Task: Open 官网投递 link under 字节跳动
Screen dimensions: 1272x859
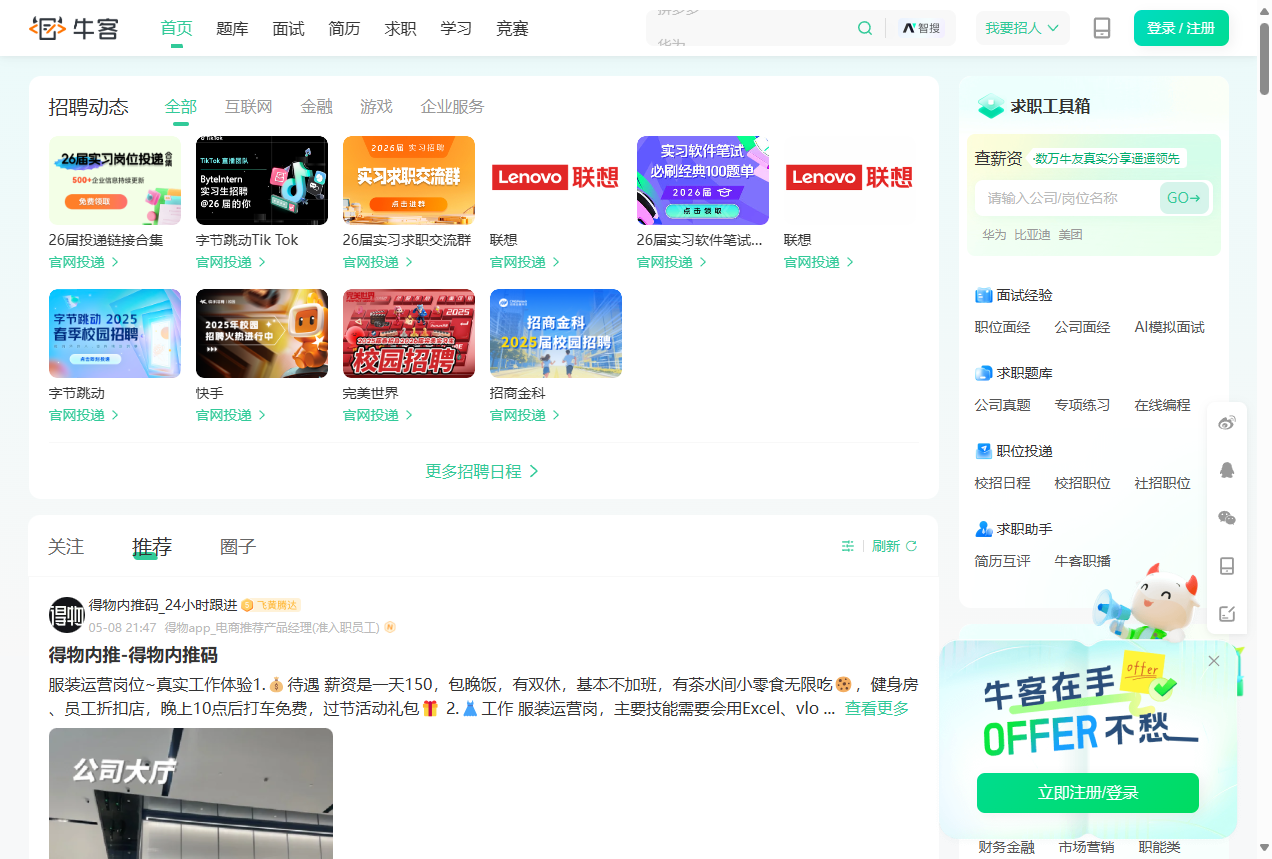Action: [76, 415]
